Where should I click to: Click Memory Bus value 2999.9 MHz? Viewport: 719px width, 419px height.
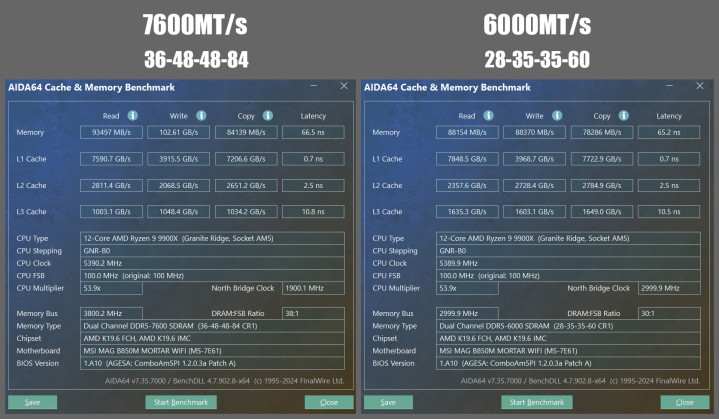click(467, 313)
